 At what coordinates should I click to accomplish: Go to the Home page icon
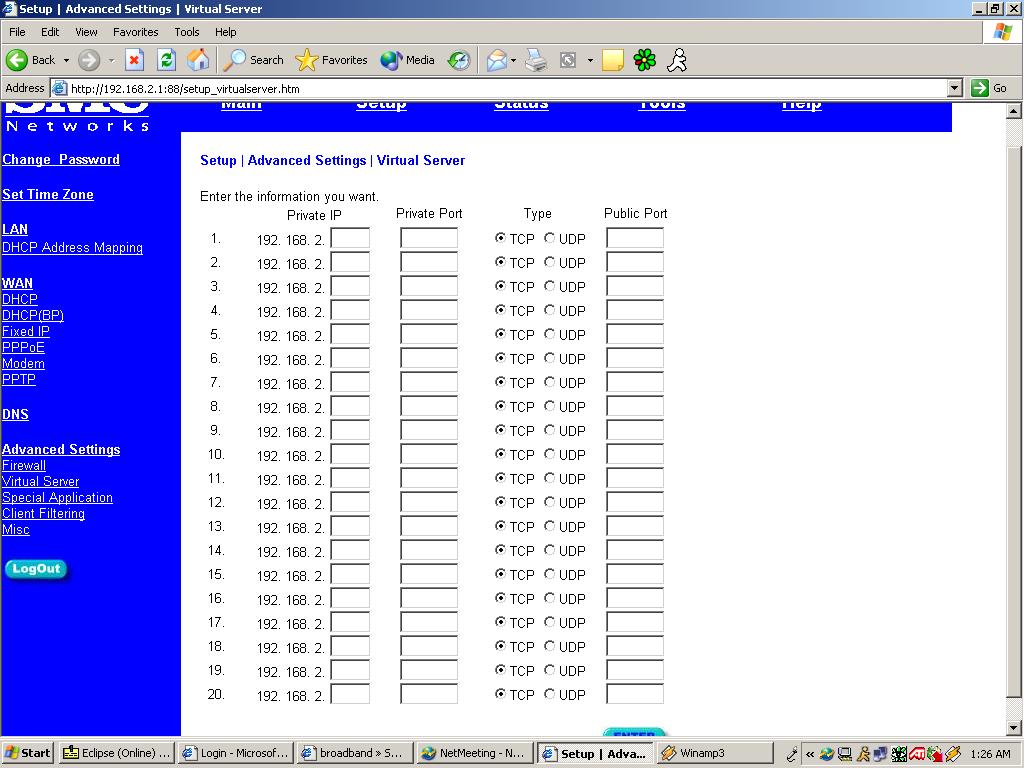pos(198,60)
